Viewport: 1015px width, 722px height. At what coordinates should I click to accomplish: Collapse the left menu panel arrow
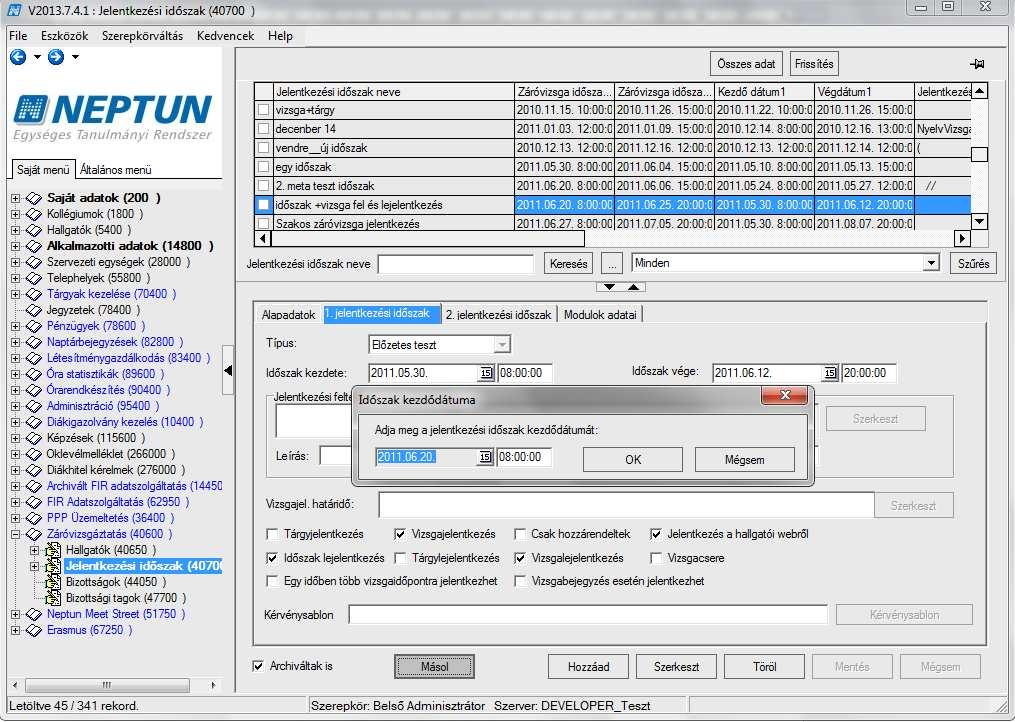(228, 370)
